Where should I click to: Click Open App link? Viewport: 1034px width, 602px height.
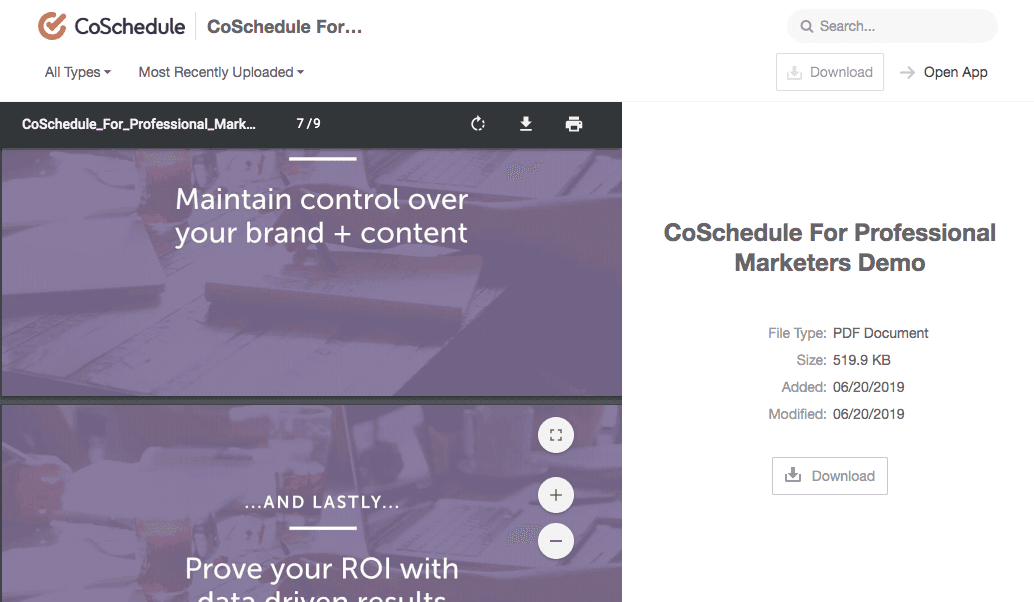[944, 73]
